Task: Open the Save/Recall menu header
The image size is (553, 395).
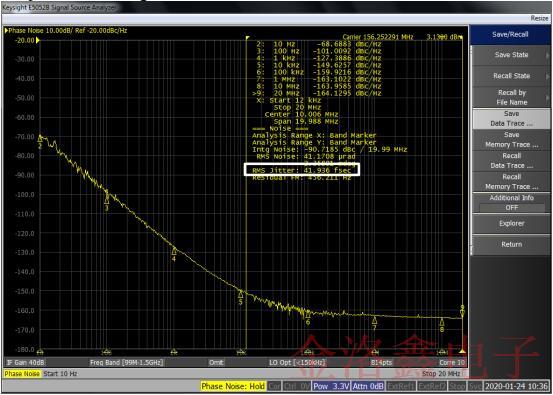Action: tap(511, 35)
